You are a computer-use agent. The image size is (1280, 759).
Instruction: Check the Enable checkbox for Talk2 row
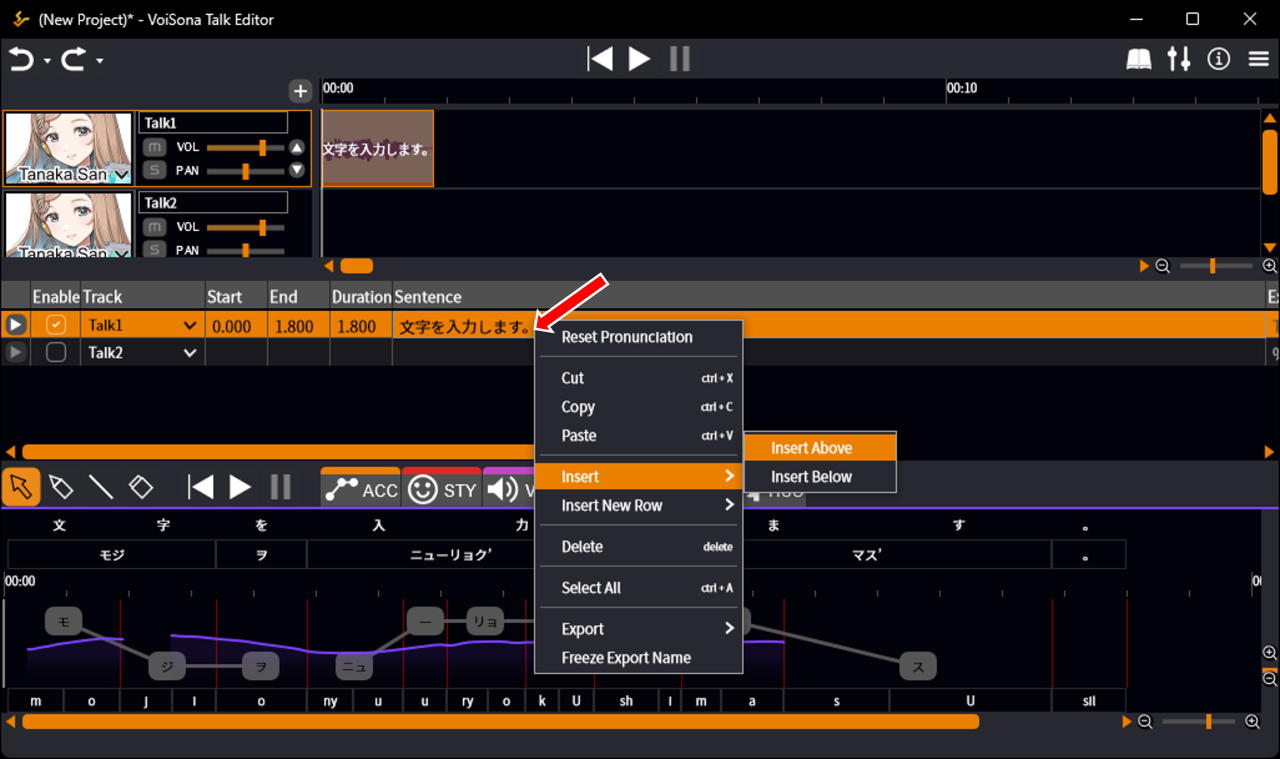[56, 352]
